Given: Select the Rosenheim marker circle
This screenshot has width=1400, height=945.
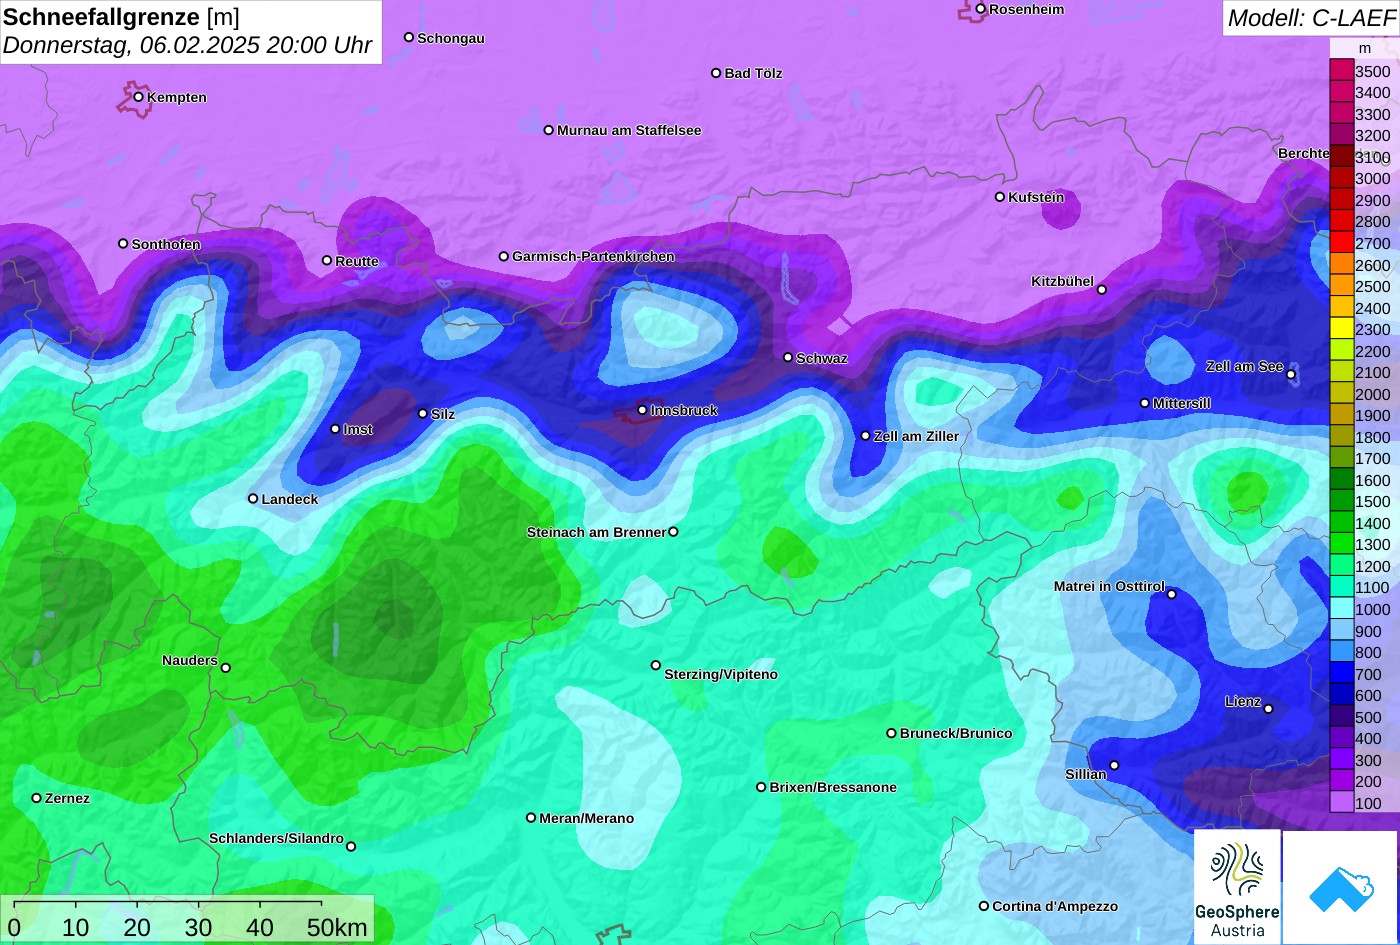Looking at the screenshot, I should click(x=981, y=9).
